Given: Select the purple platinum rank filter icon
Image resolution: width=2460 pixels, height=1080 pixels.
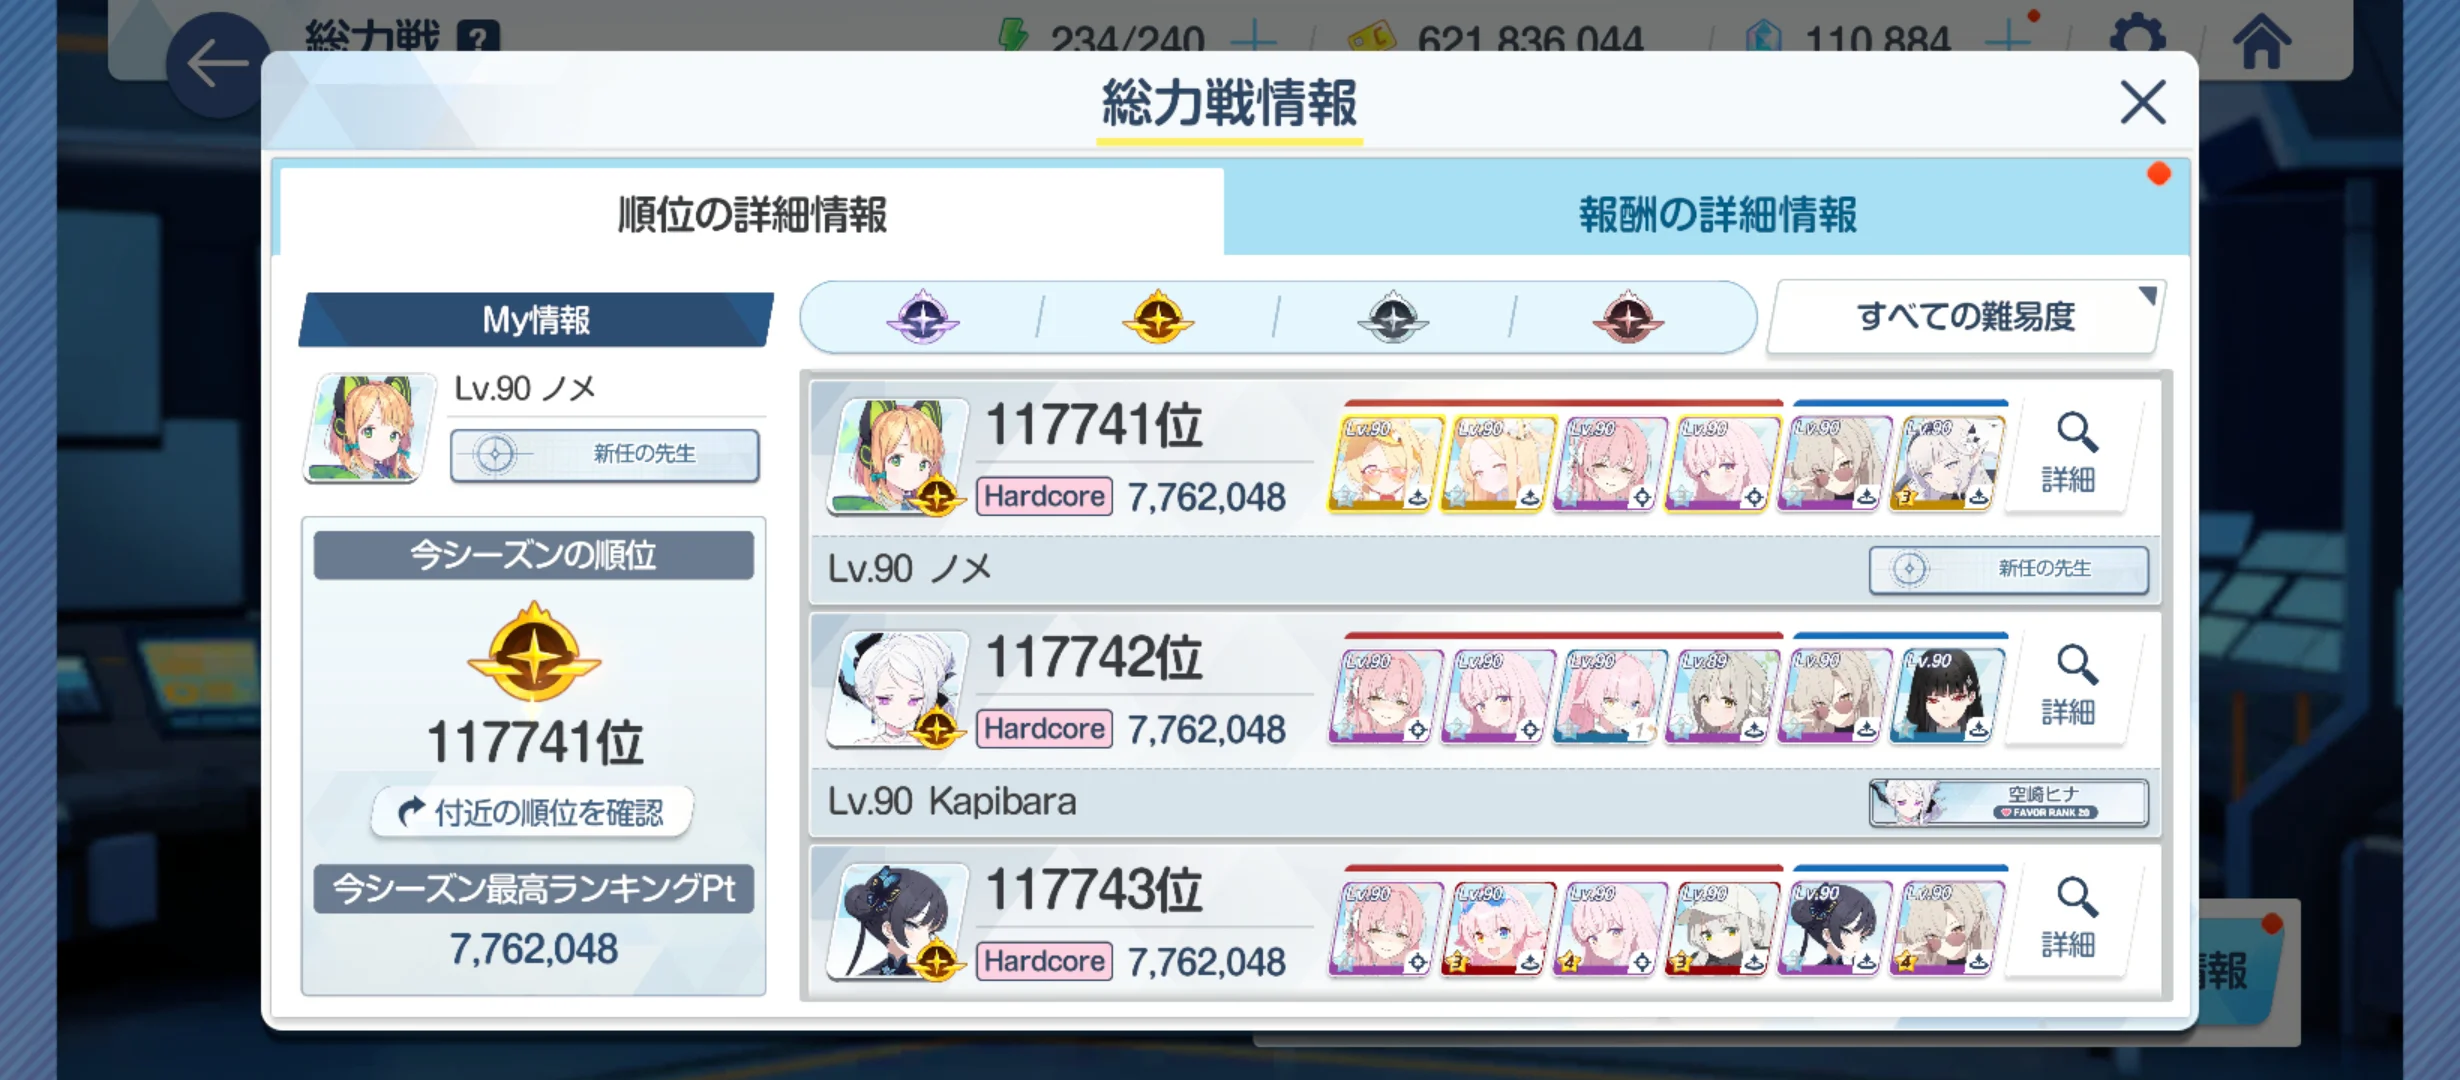Looking at the screenshot, I should point(922,318).
